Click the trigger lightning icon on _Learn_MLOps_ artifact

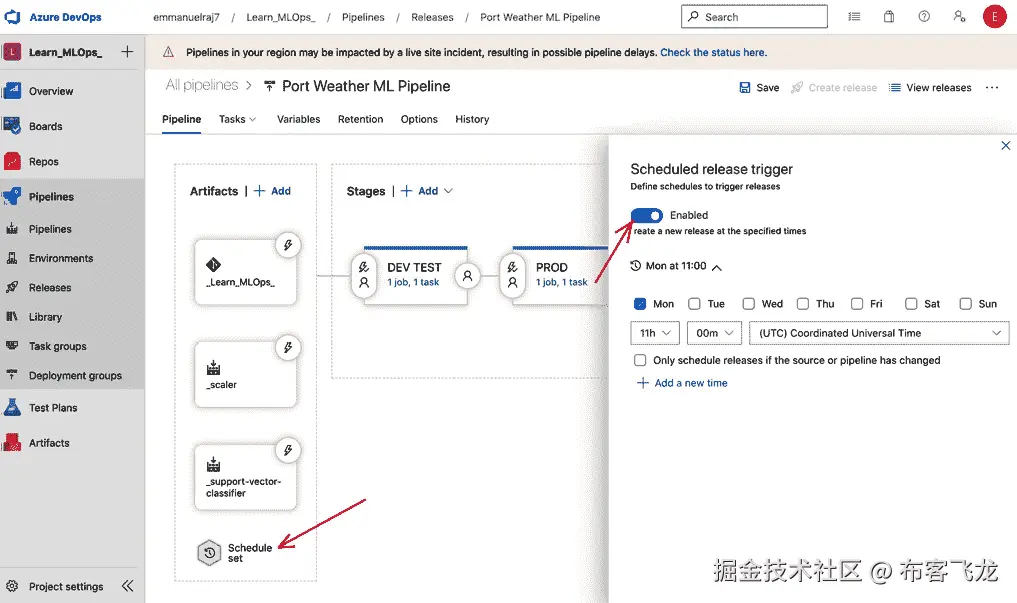[x=288, y=245]
